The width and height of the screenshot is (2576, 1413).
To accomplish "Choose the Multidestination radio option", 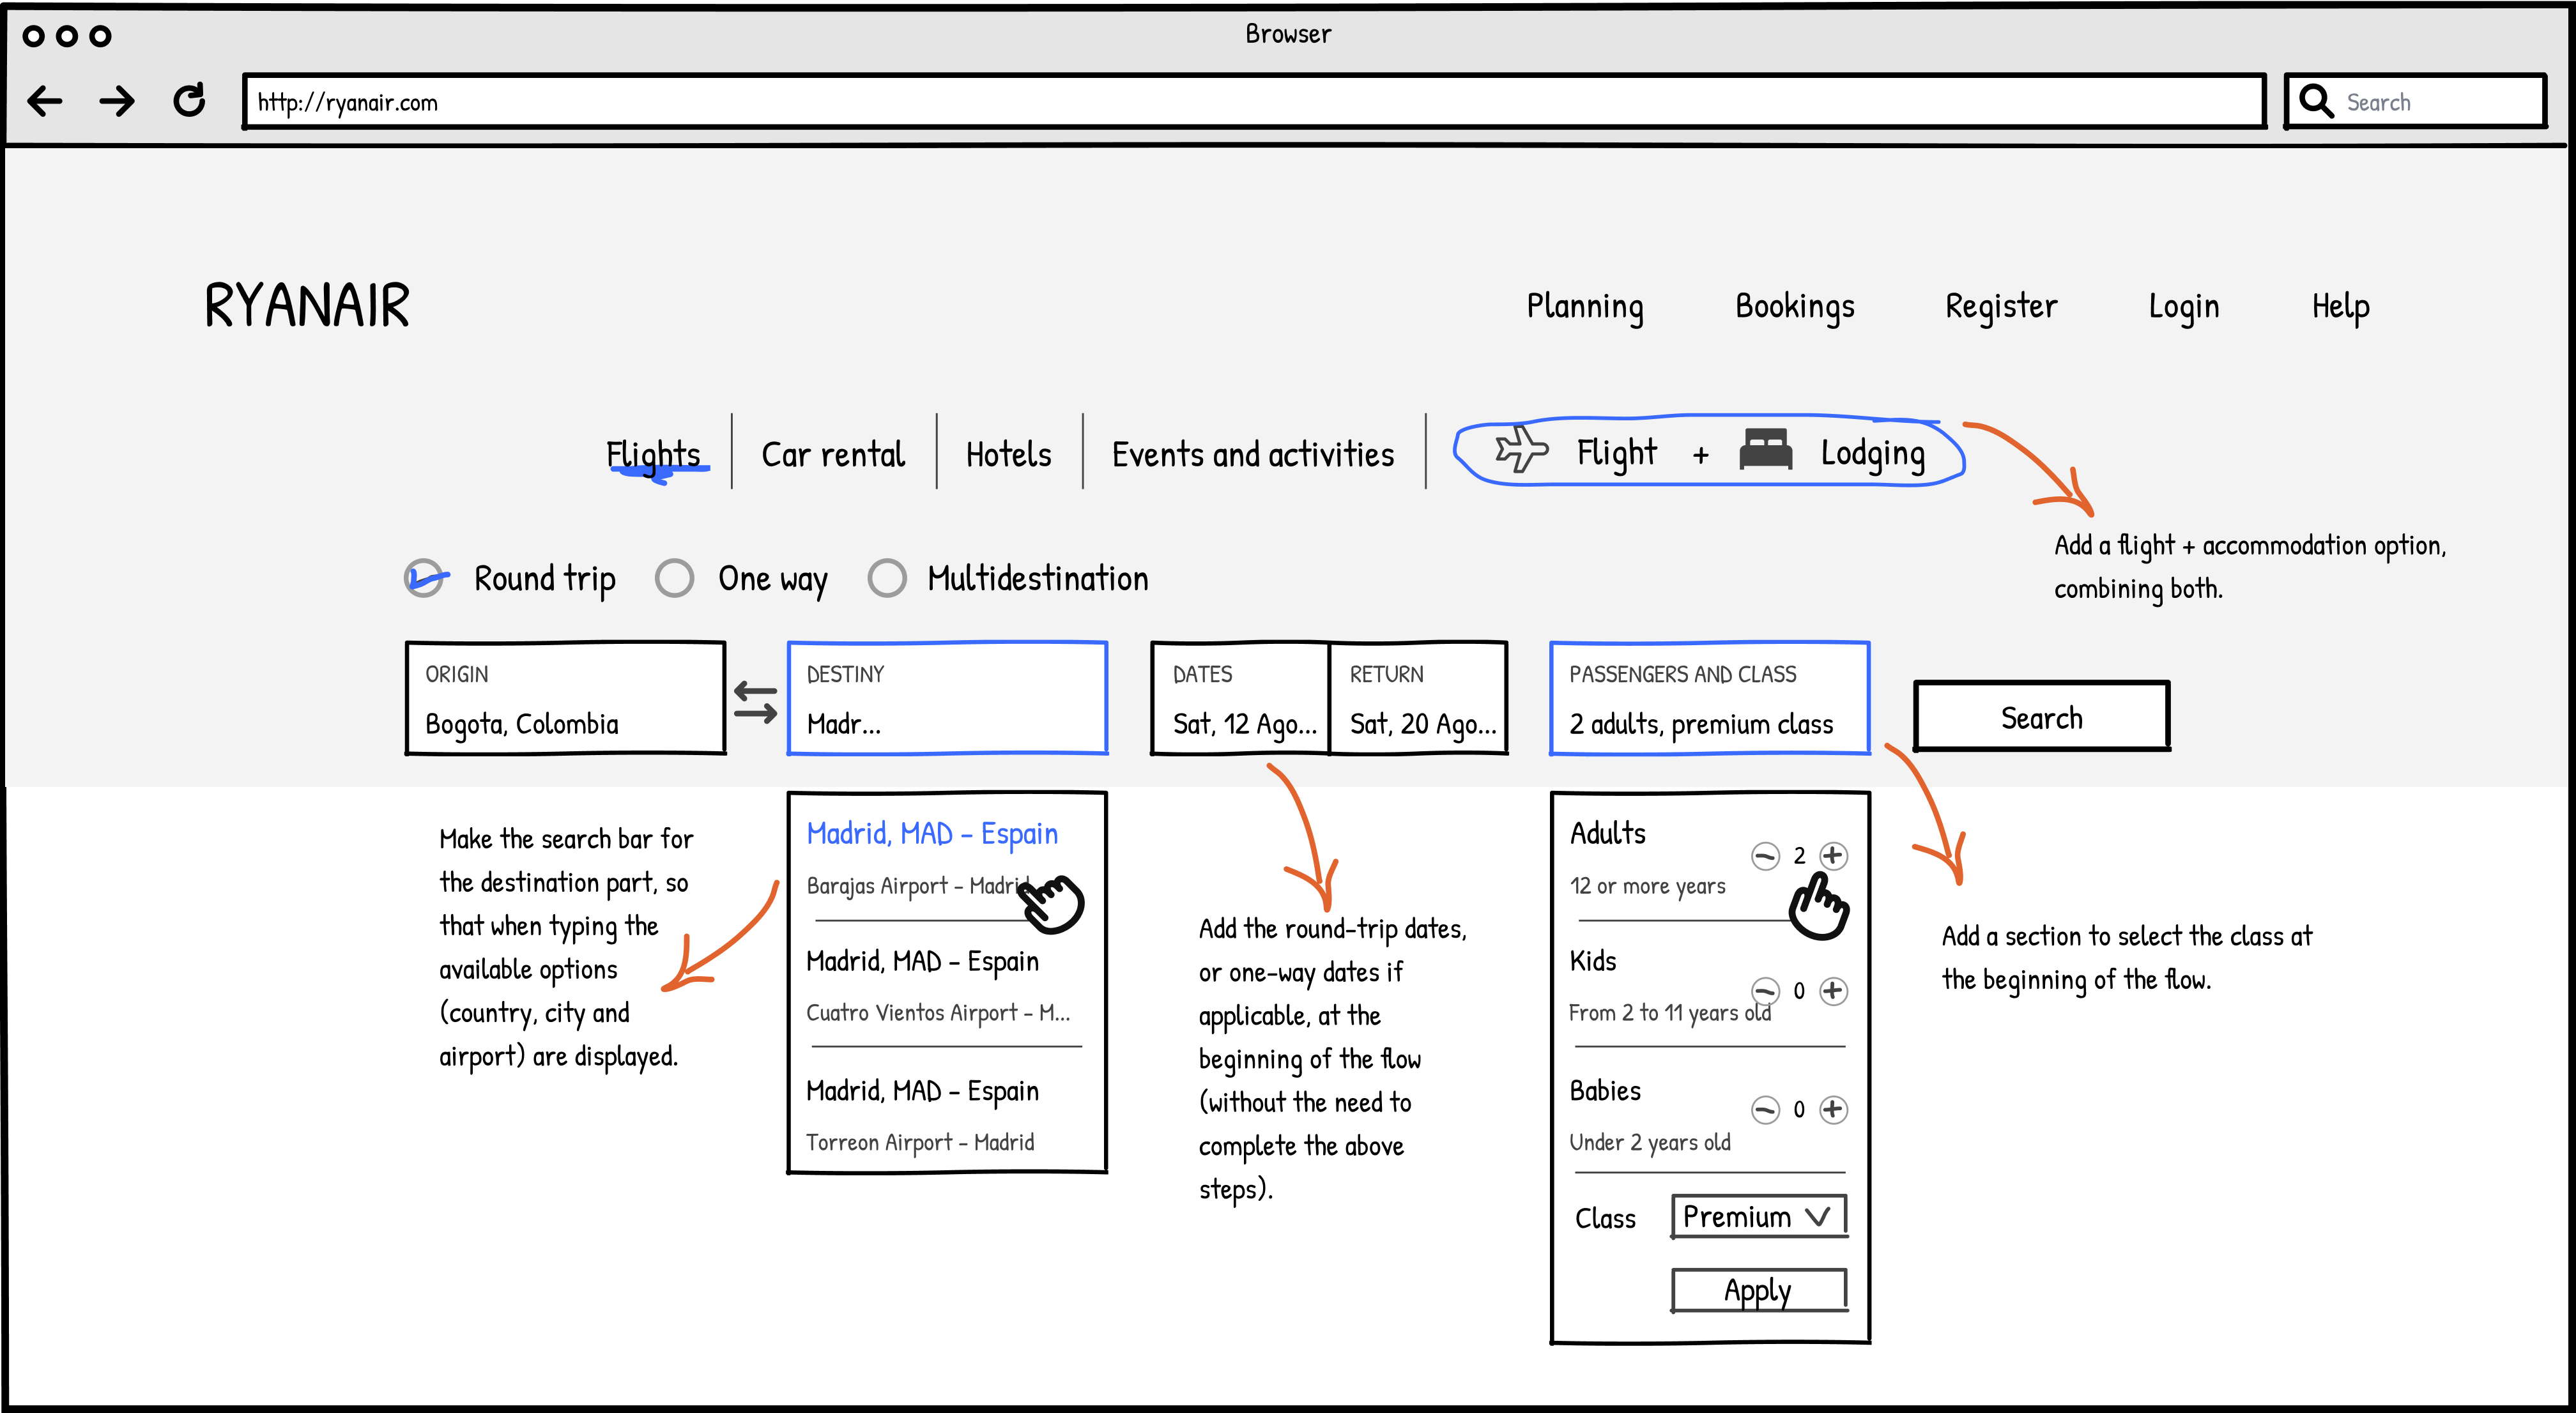I will (x=887, y=578).
